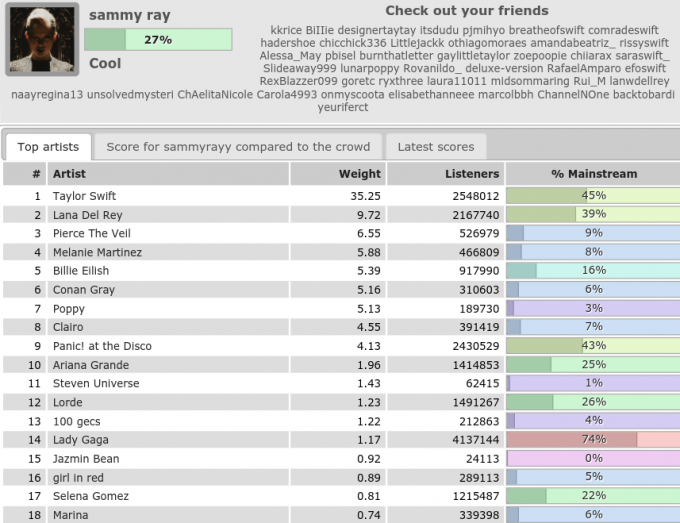Click Panic! at the Disco artist name
The height and width of the screenshot is (523, 680).
pyautogui.click(x=102, y=346)
